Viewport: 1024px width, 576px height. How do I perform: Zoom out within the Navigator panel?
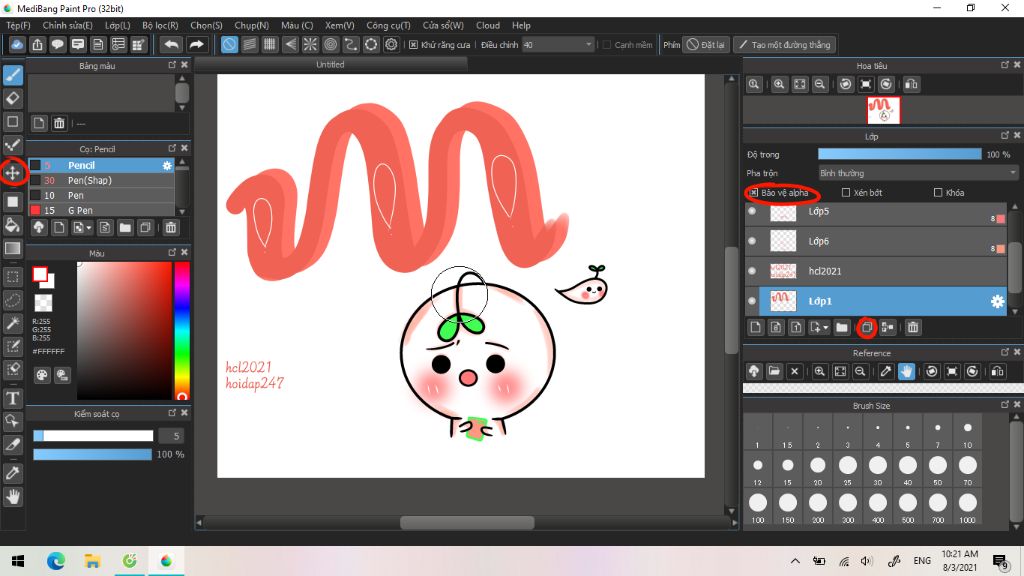[x=820, y=84]
